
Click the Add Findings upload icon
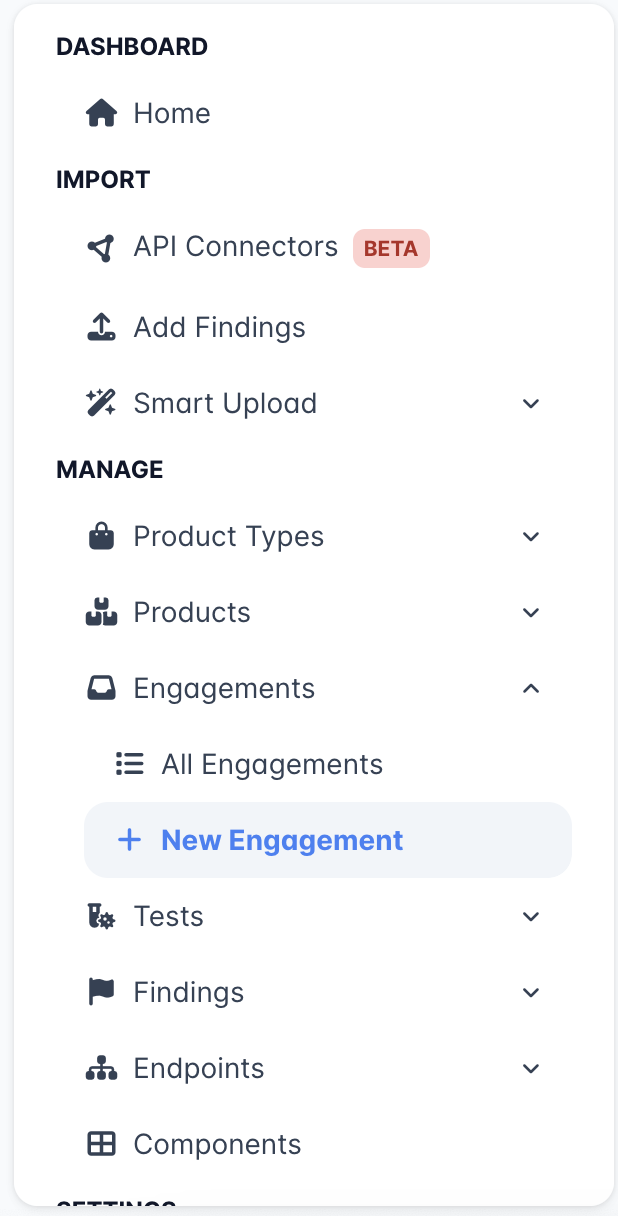click(x=102, y=328)
